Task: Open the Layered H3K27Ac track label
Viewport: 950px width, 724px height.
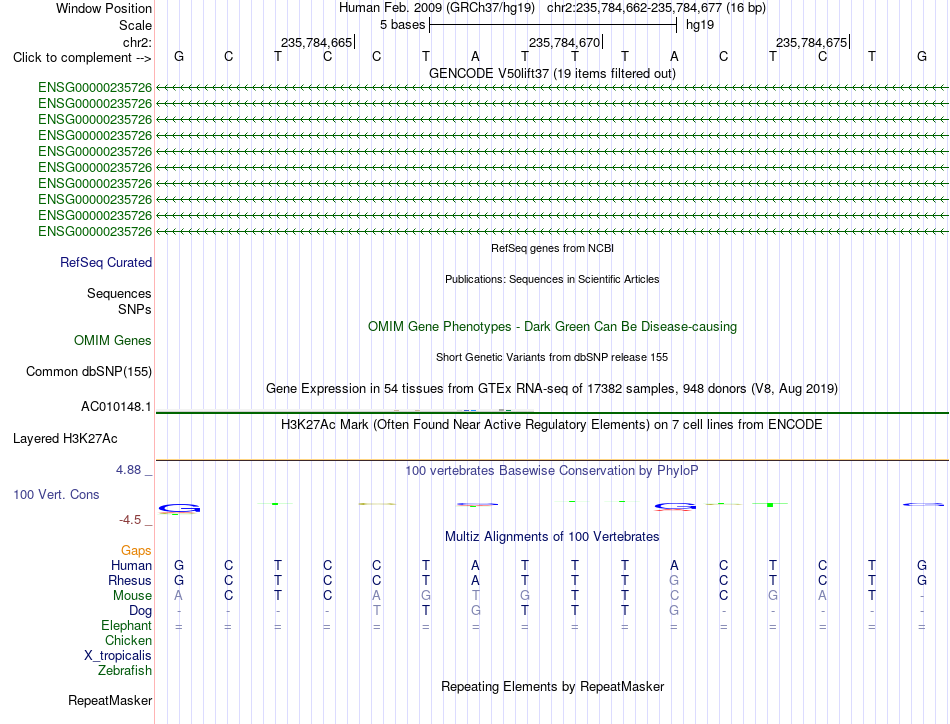Action: point(65,439)
